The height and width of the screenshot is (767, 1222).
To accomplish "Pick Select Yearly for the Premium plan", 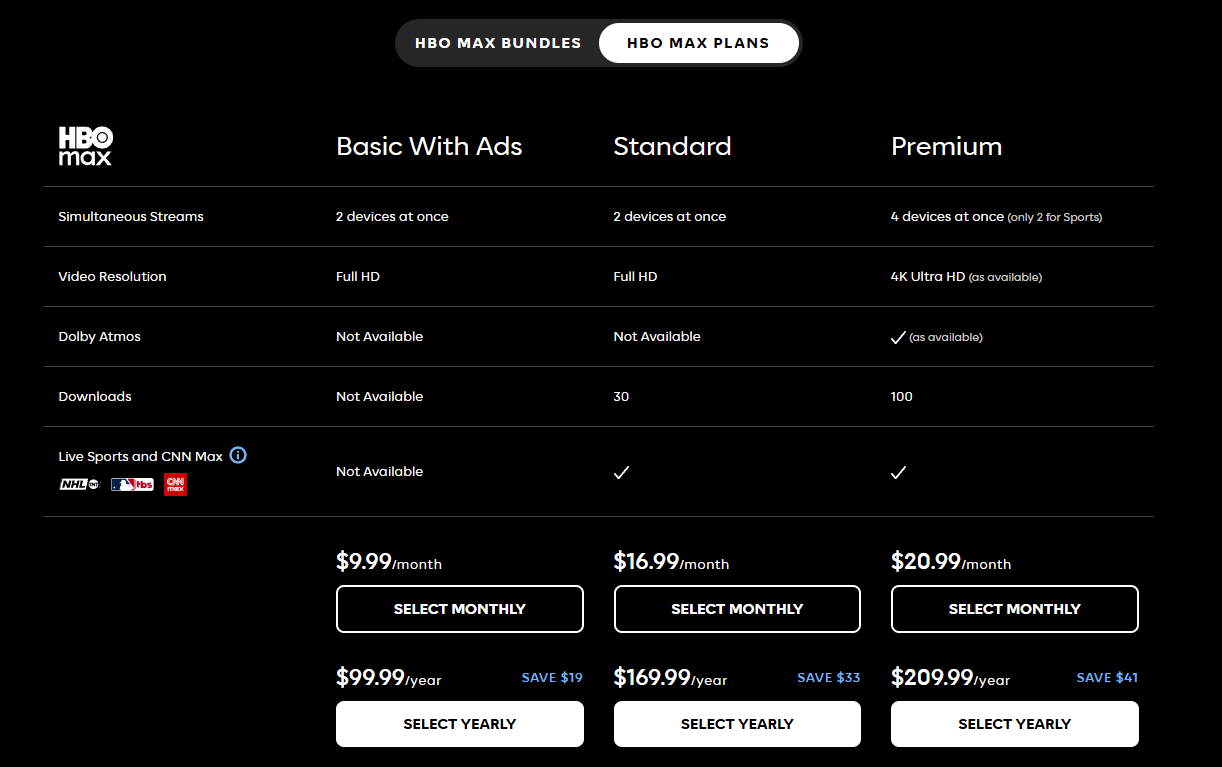I will pyautogui.click(x=1014, y=724).
